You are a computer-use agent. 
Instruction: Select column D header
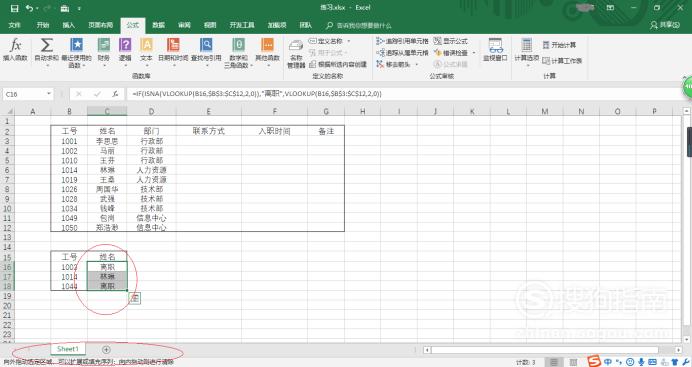[x=151, y=112]
